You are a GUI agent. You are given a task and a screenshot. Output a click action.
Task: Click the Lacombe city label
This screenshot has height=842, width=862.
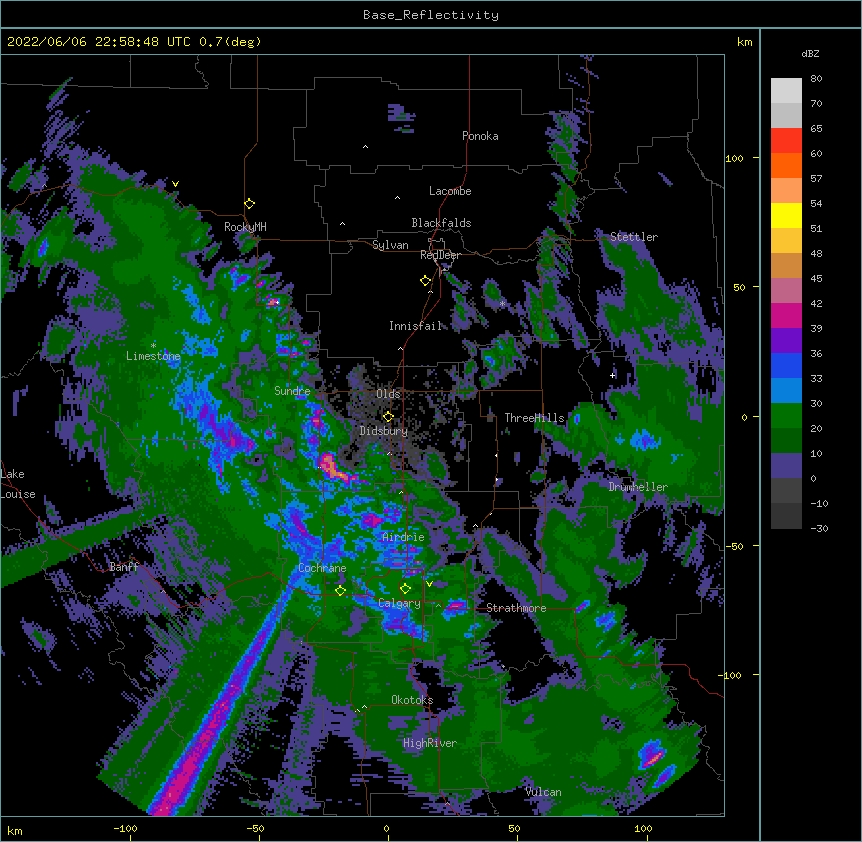click(x=450, y=191)
